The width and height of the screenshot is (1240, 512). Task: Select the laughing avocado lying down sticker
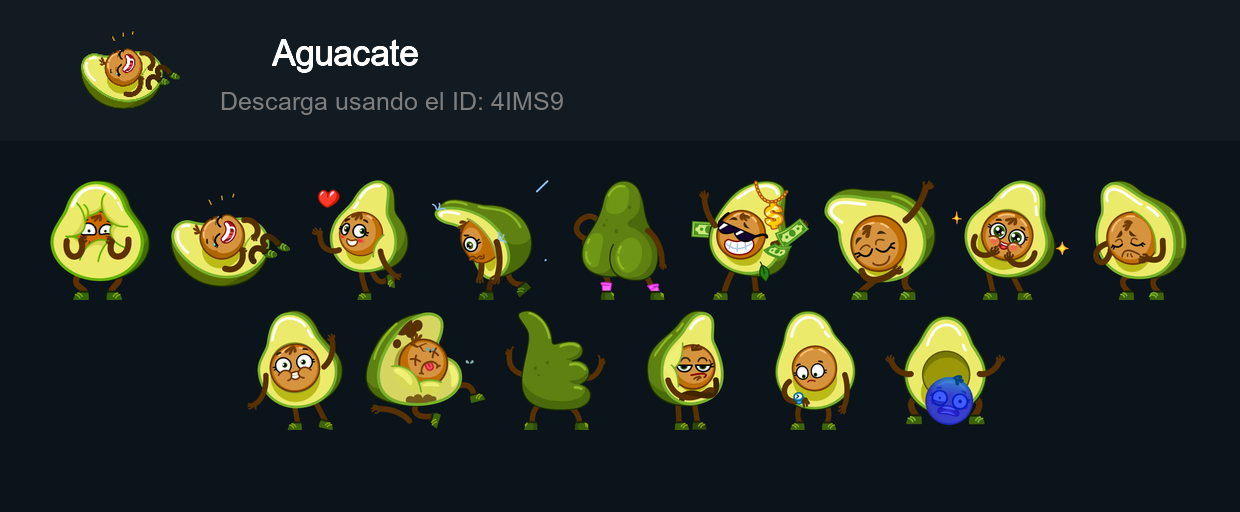229,240
